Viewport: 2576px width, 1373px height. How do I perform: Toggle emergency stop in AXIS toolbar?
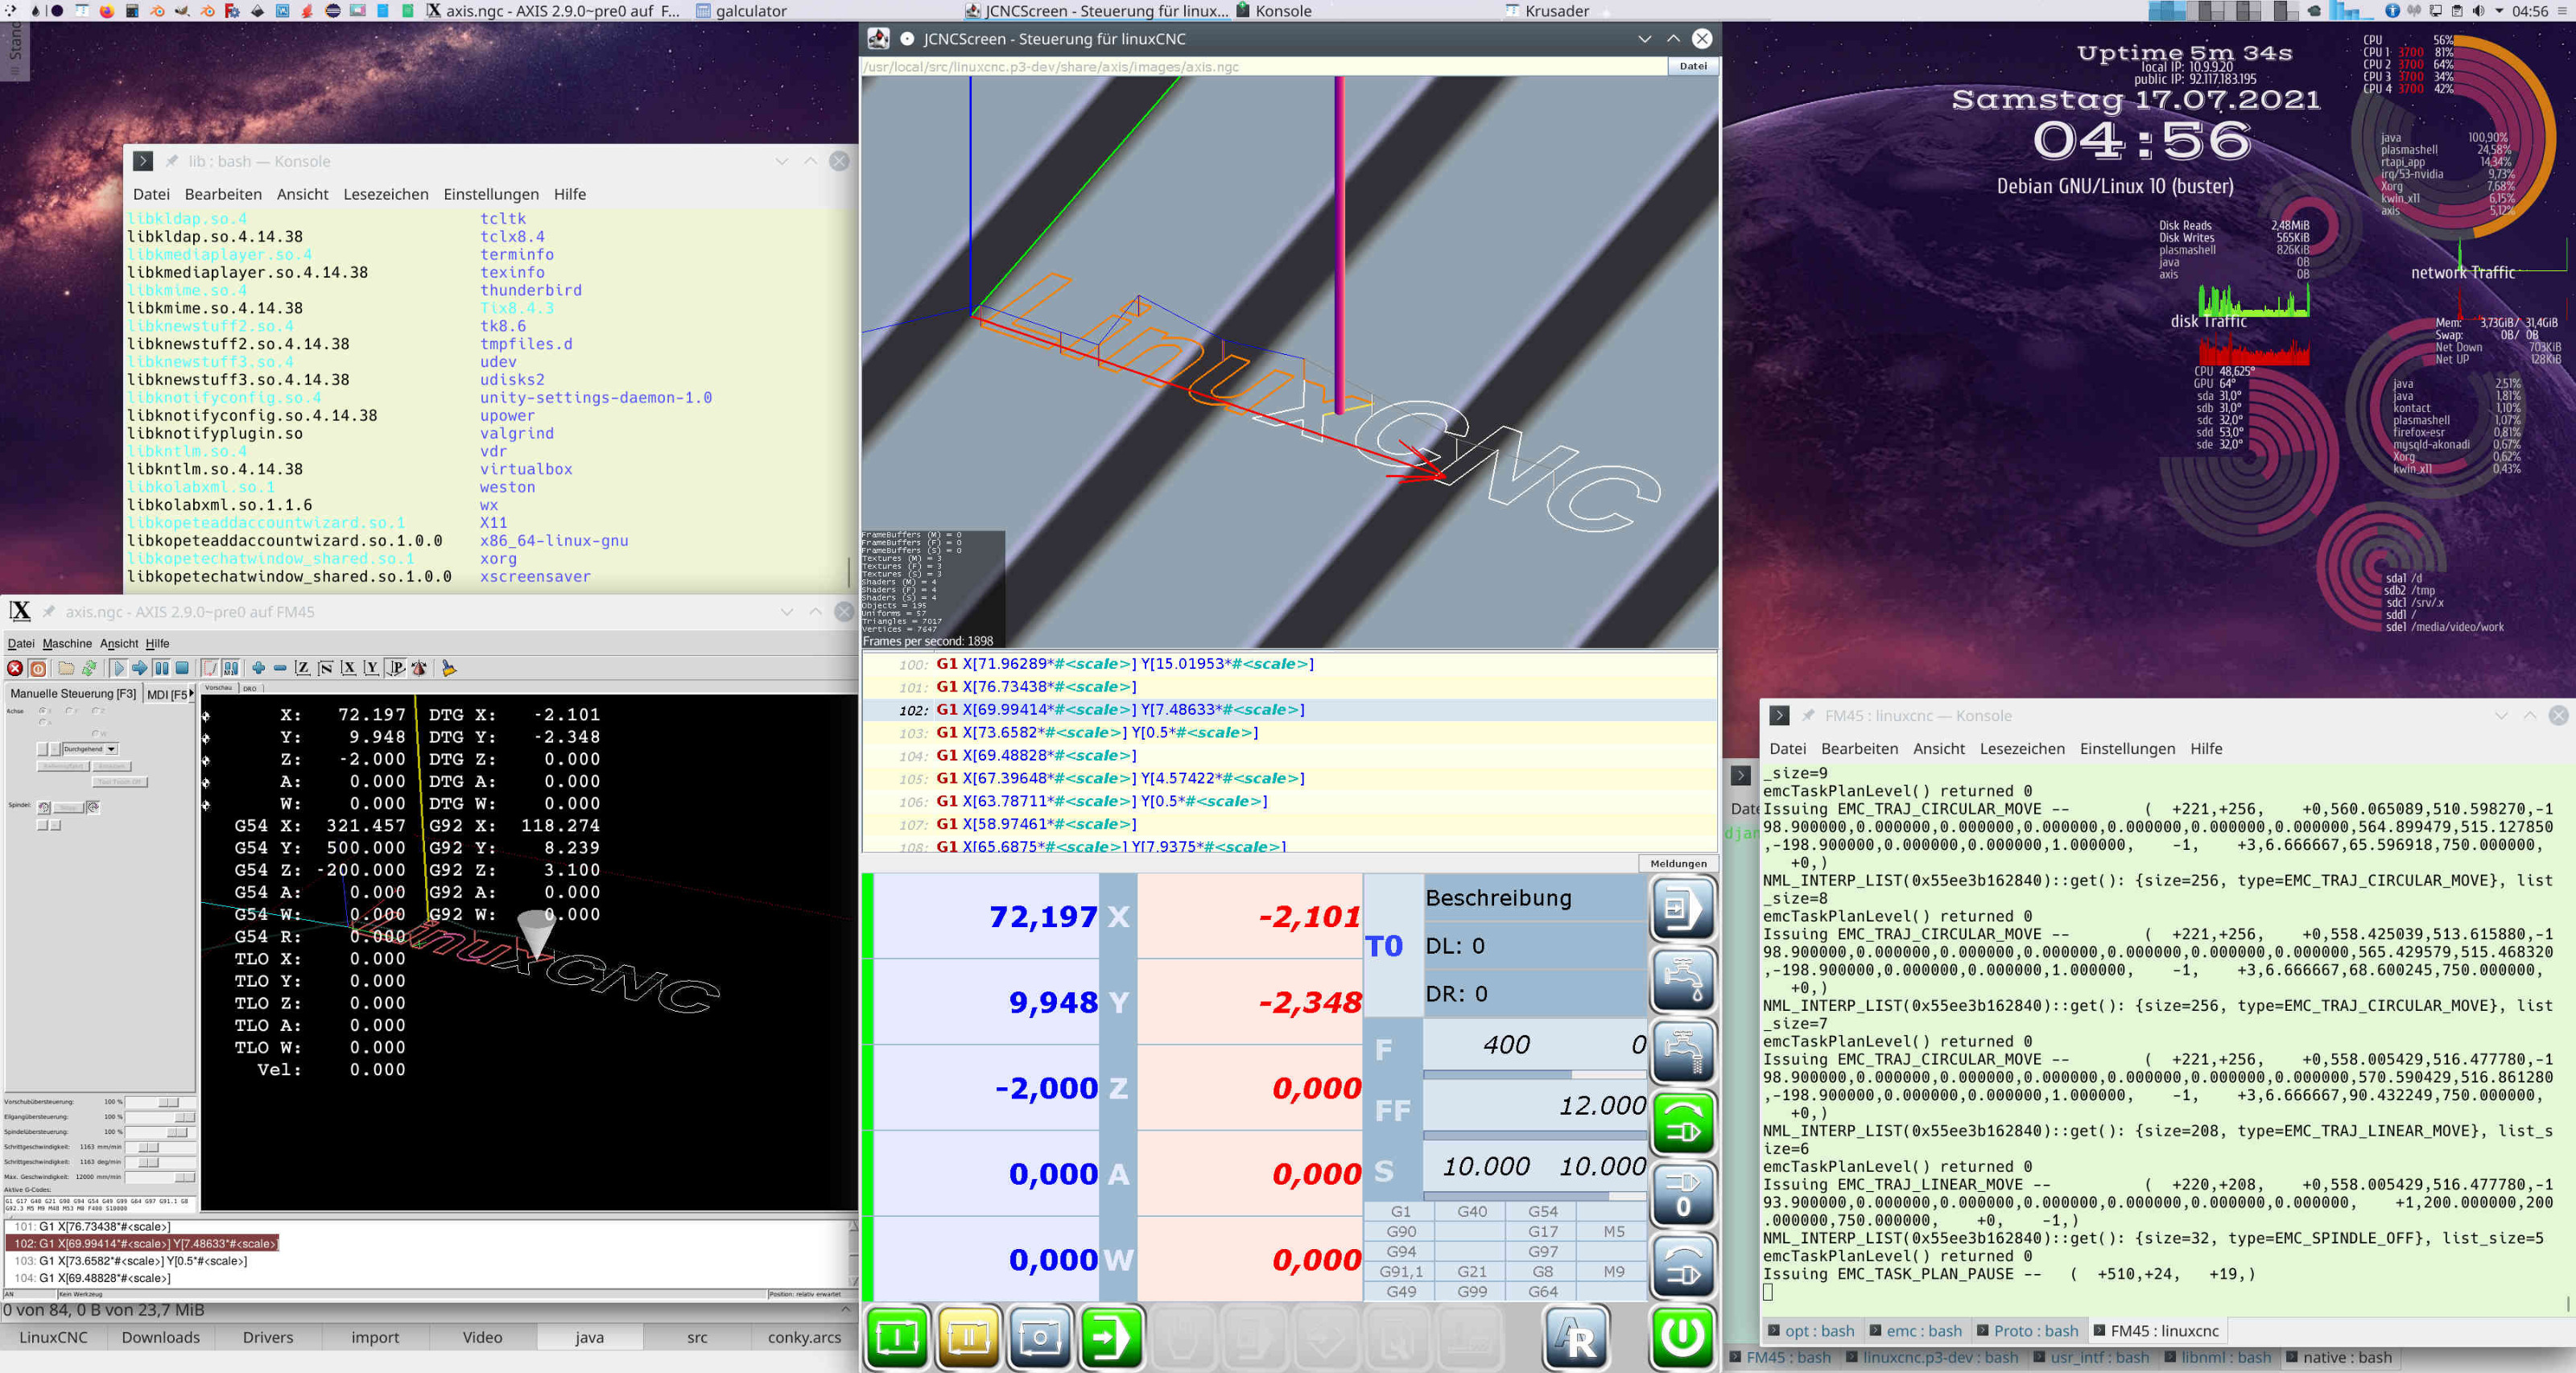point(15,668)
